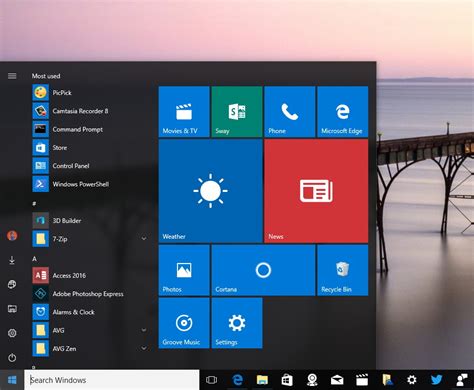Open Movies & TV from taskbar

362,380
